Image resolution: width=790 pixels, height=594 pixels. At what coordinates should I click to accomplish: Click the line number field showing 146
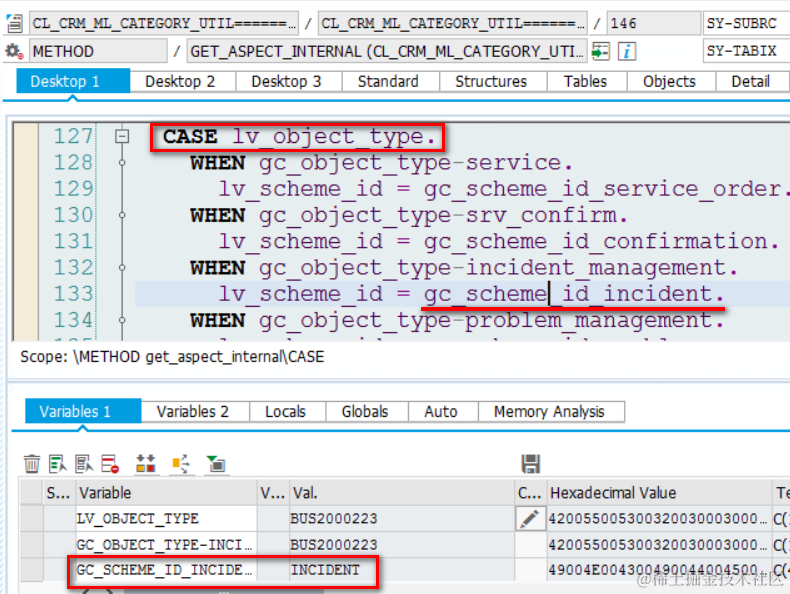[x=653, y=23]
